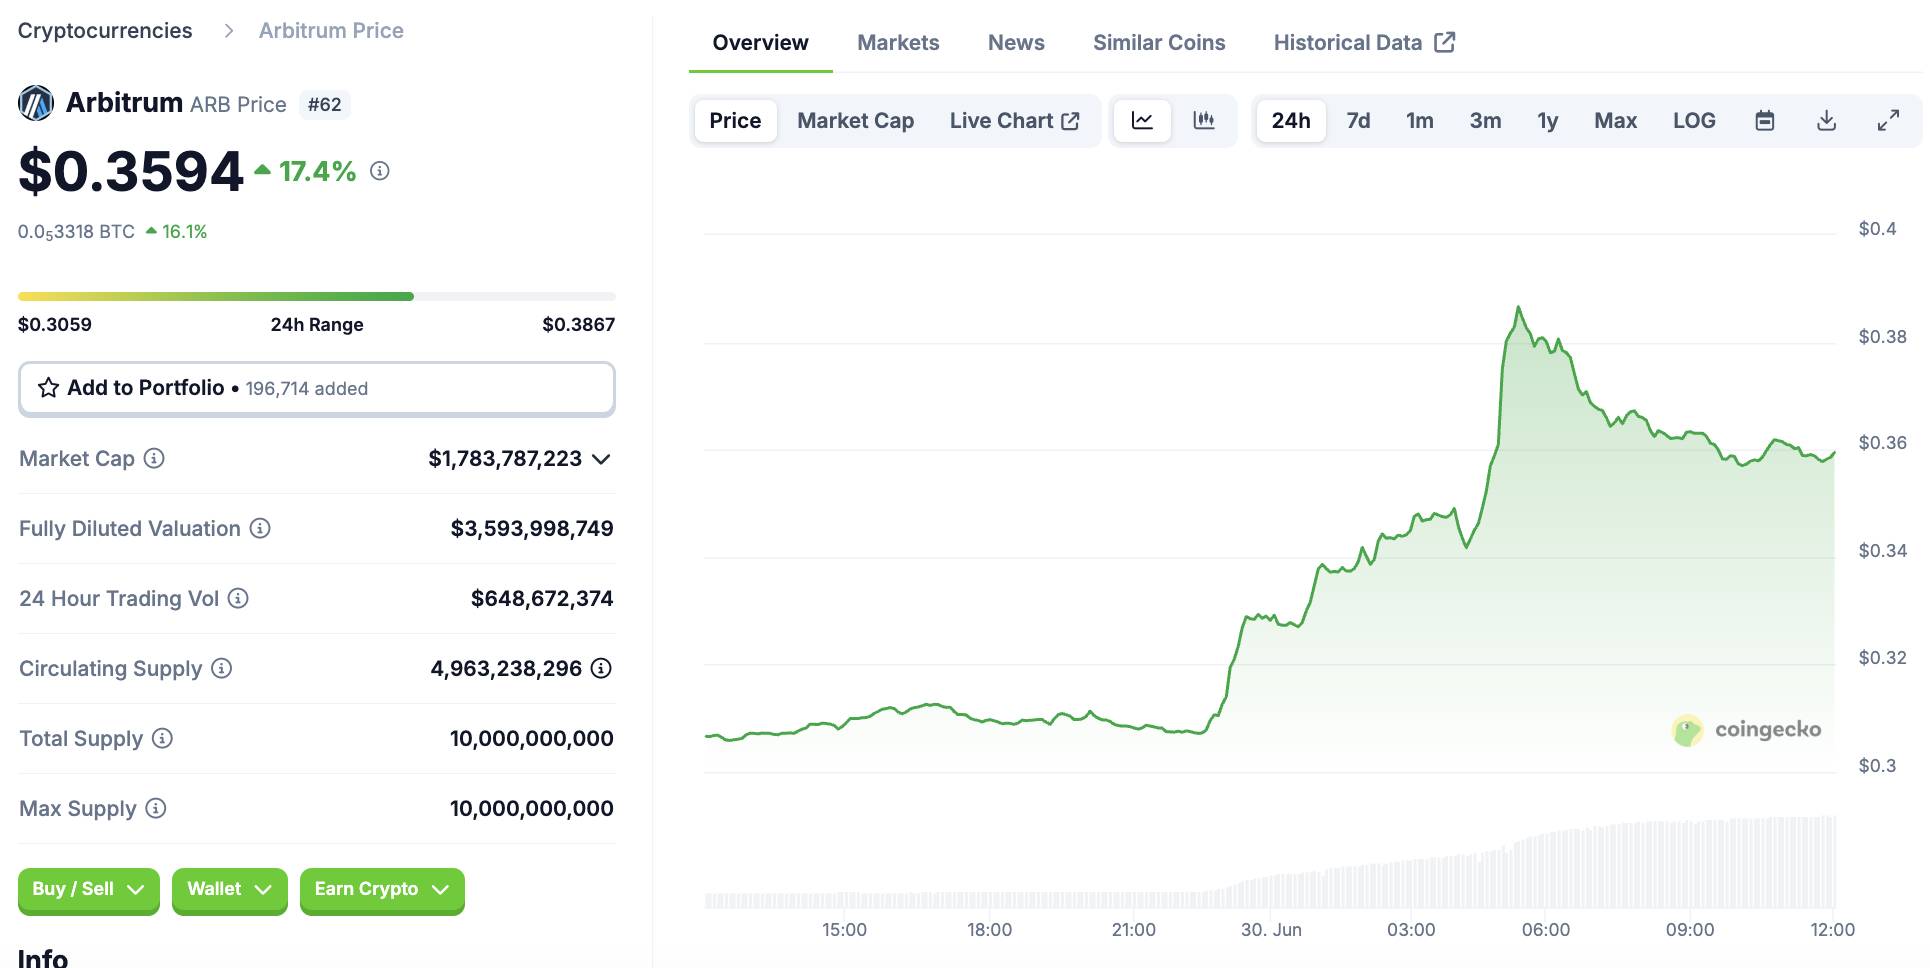
Task: Open the Similar Coins tab
Action: point(1159,43)
